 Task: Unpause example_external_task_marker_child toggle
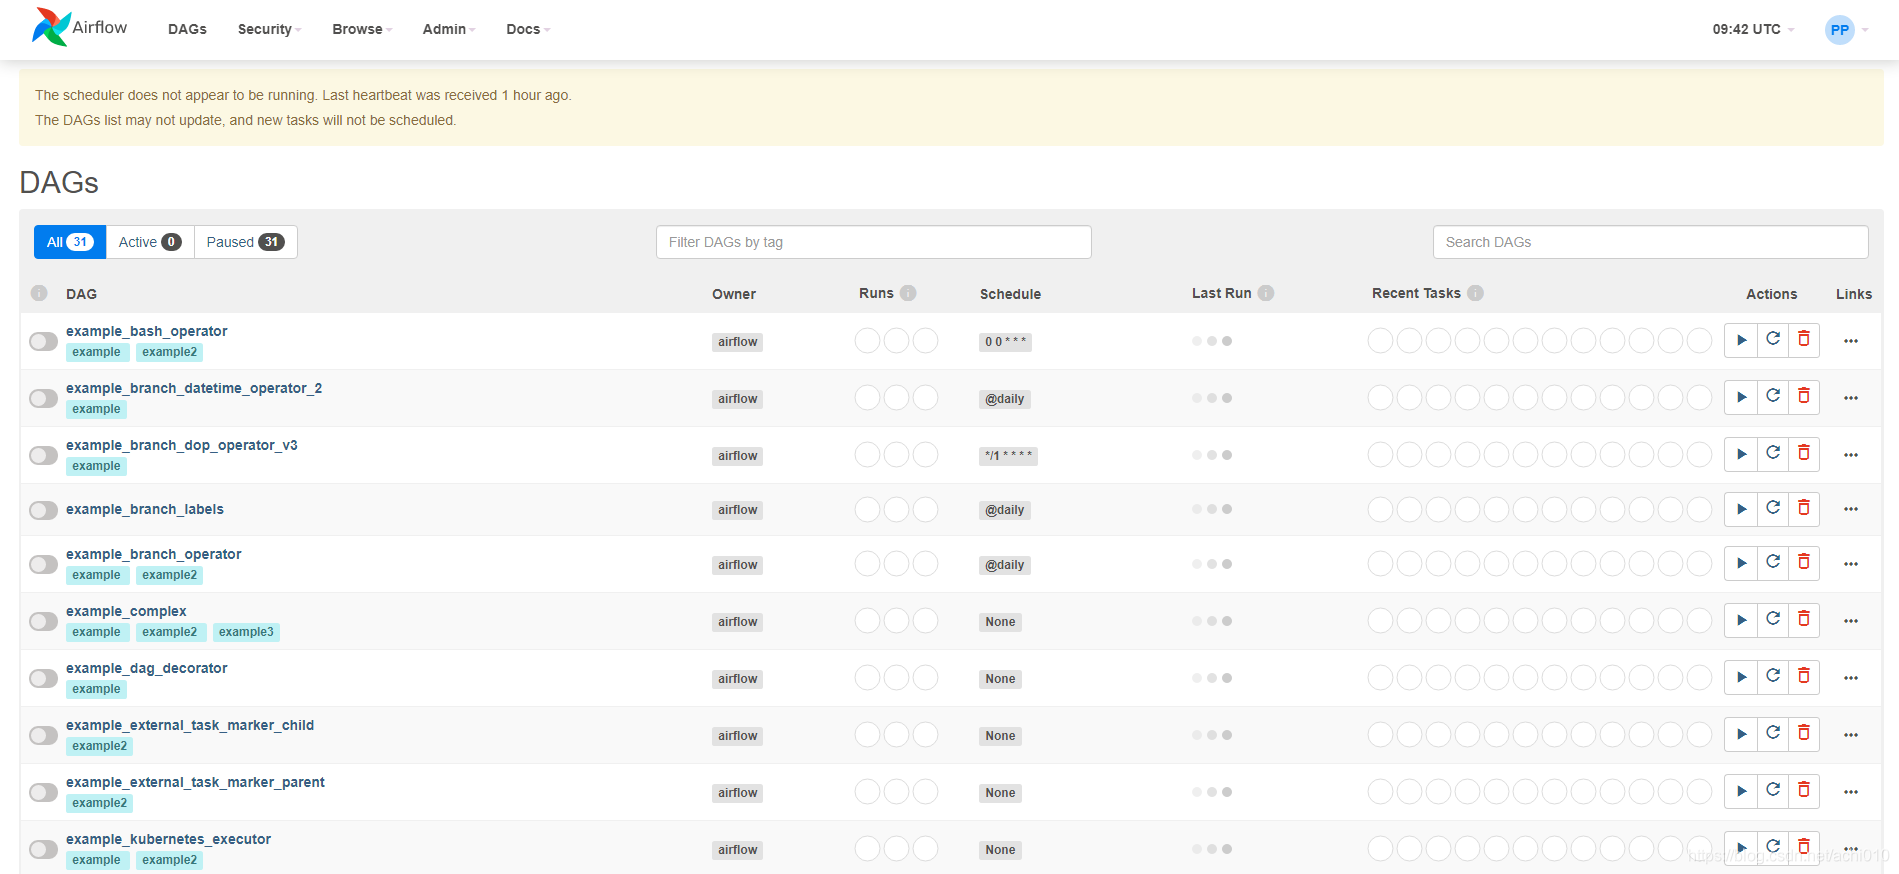(43, 735)
